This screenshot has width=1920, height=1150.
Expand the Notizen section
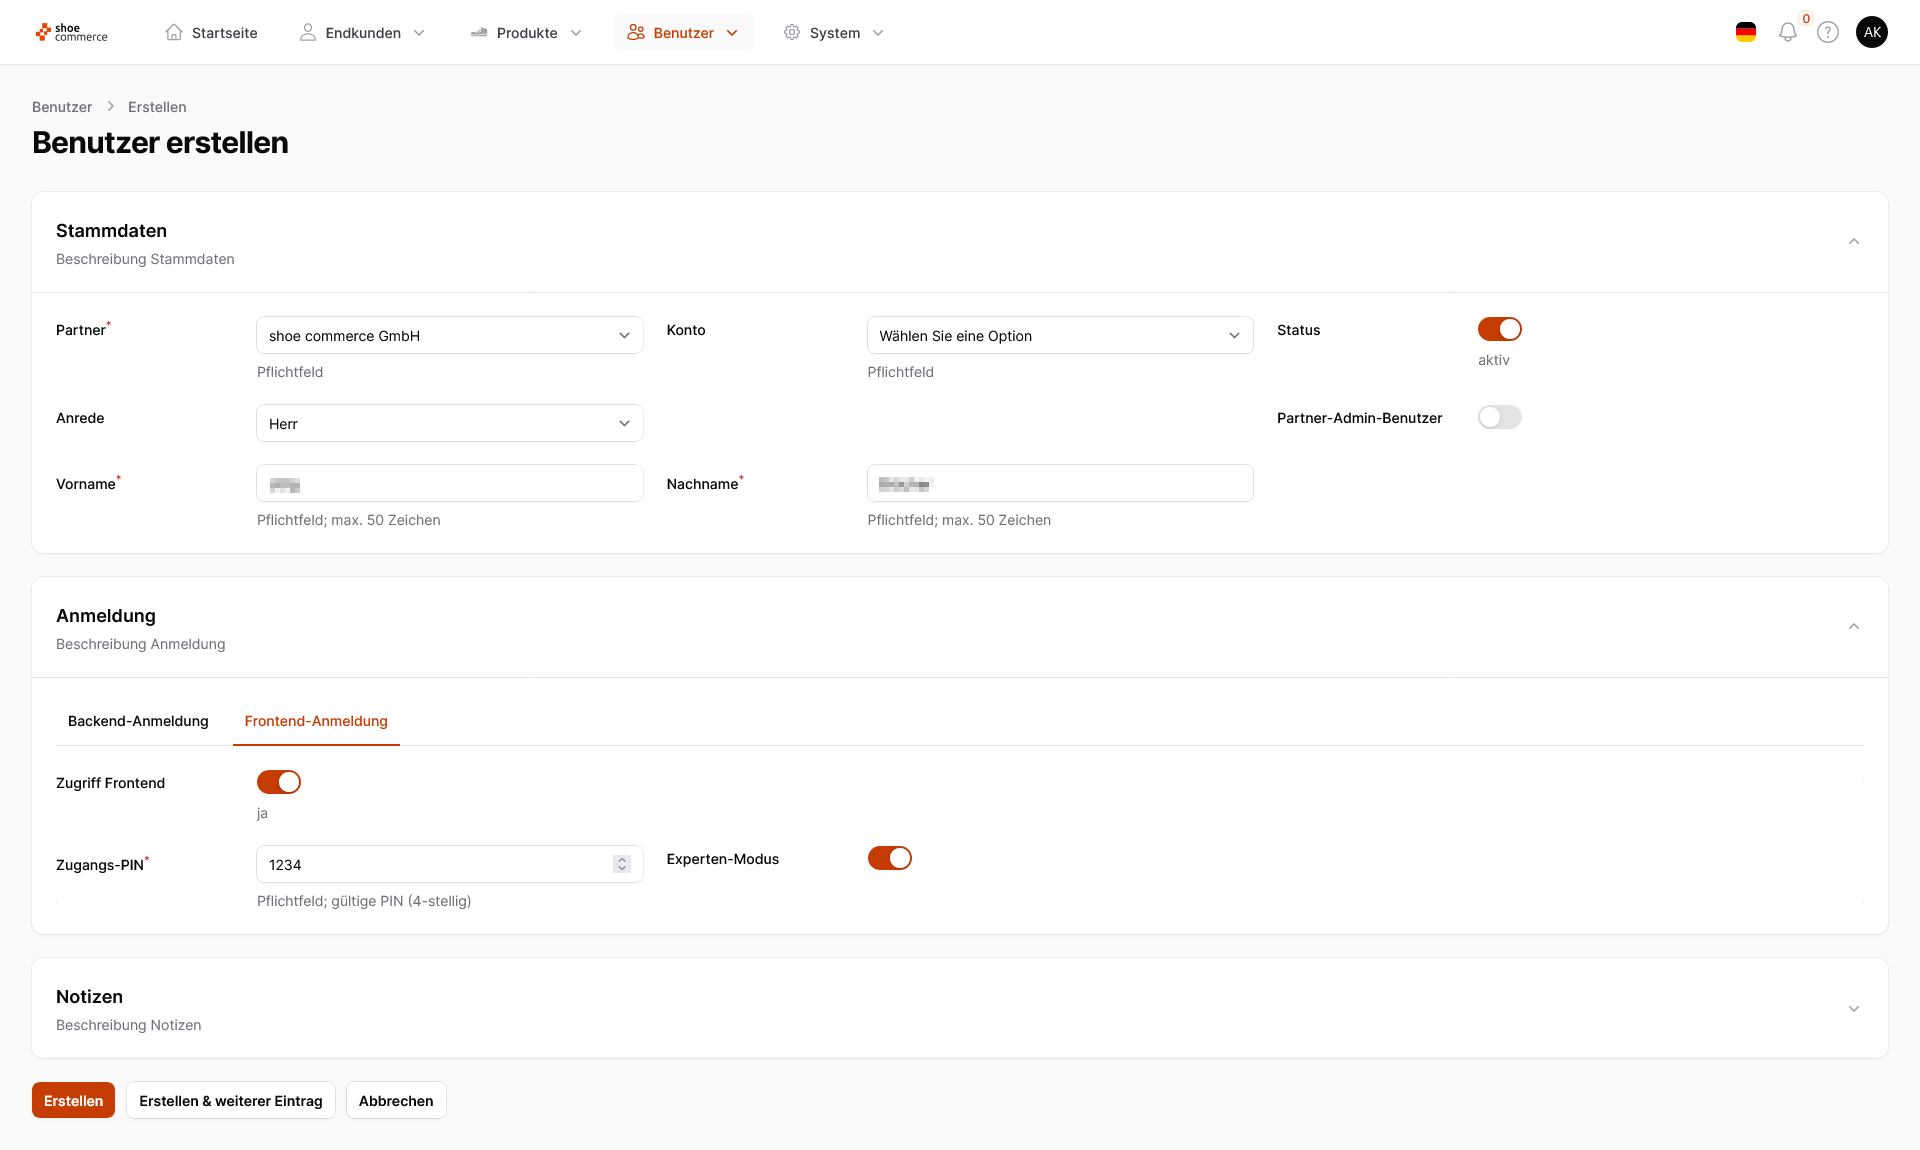(1853, 1008)
